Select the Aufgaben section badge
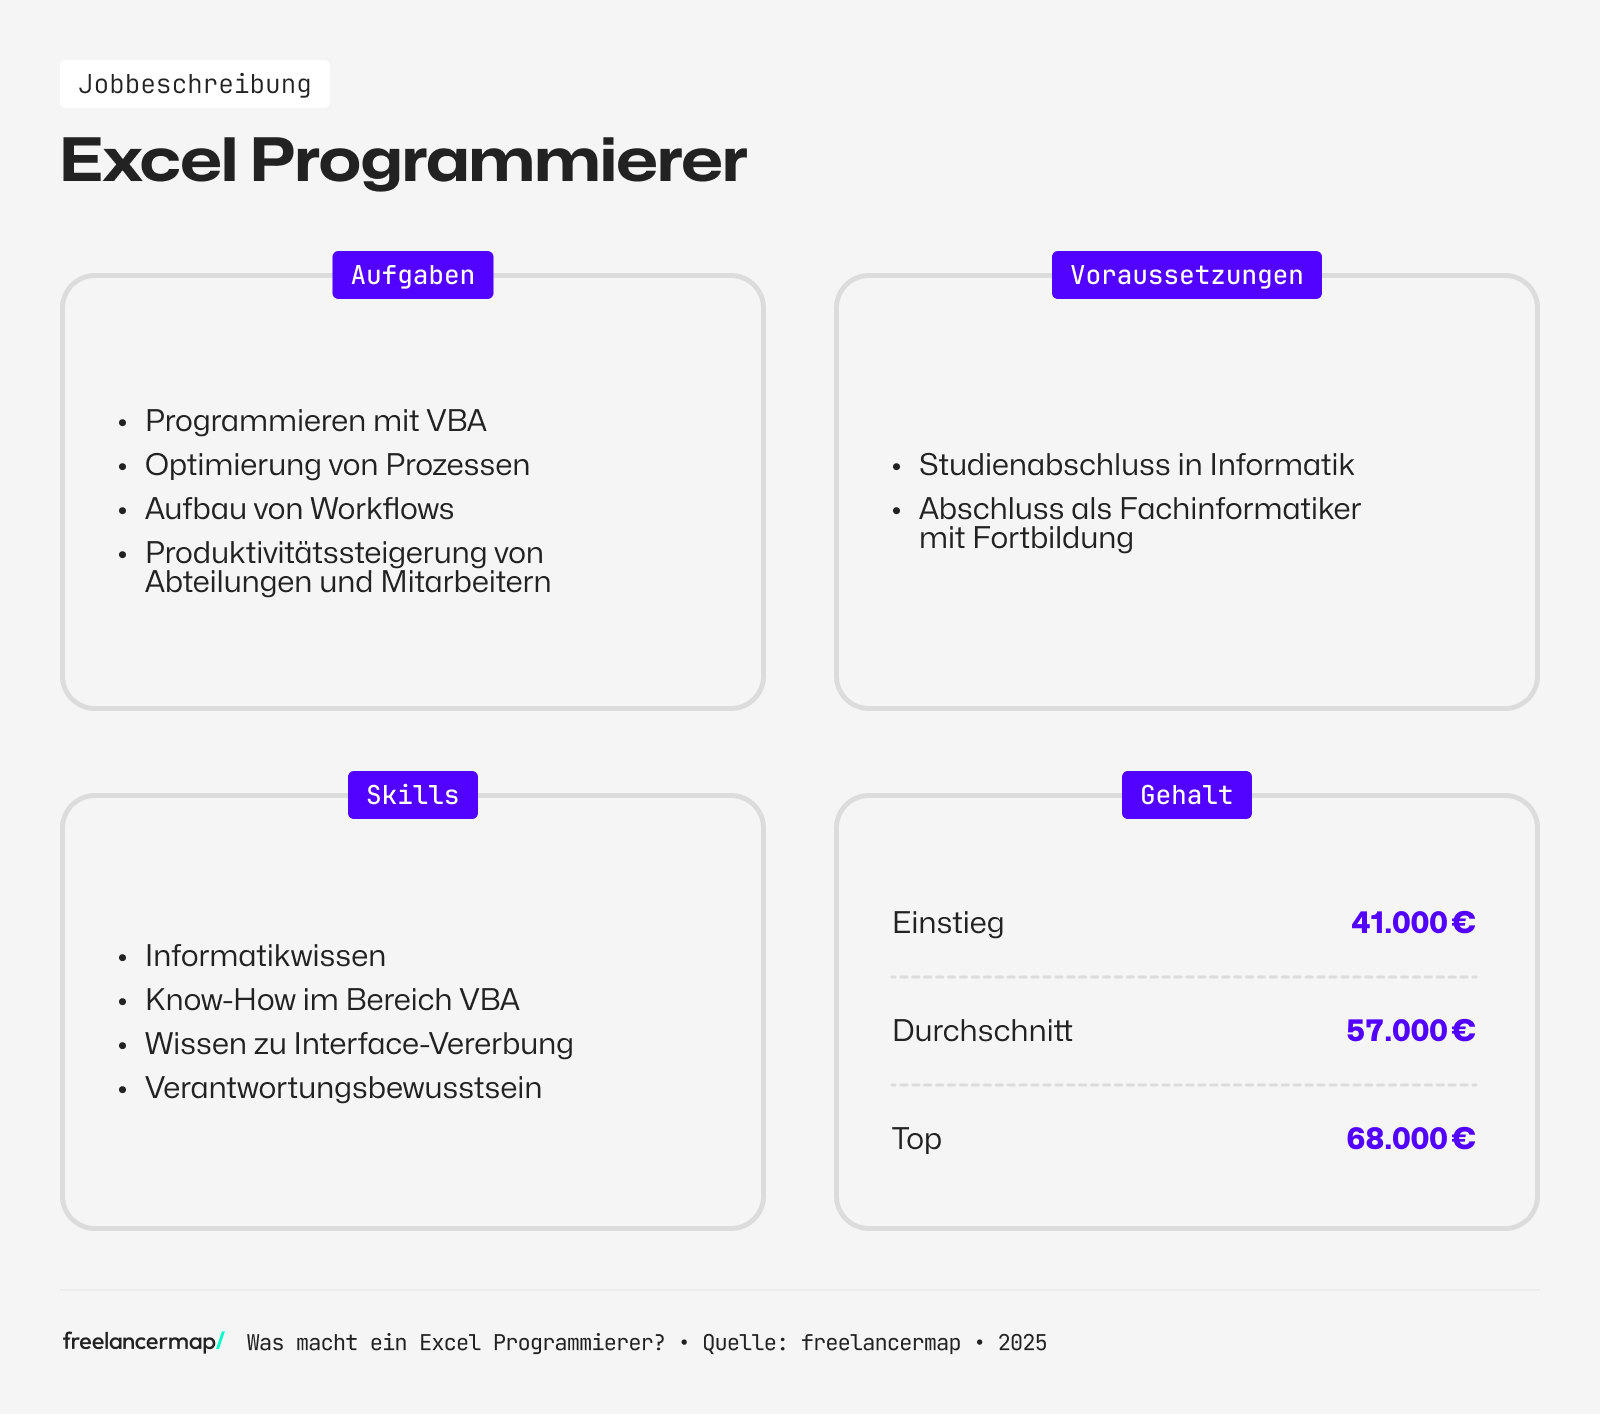Image resolution: width=1600 pixels, height=1415 pixels. coord(413,275)
